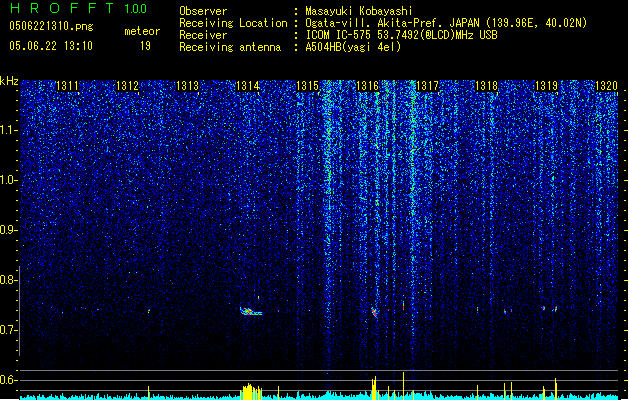This screenshot has height=400, width=629.
Task: Click the meteor count value 19
Action: pyautogui.click(x=145, y=46)
